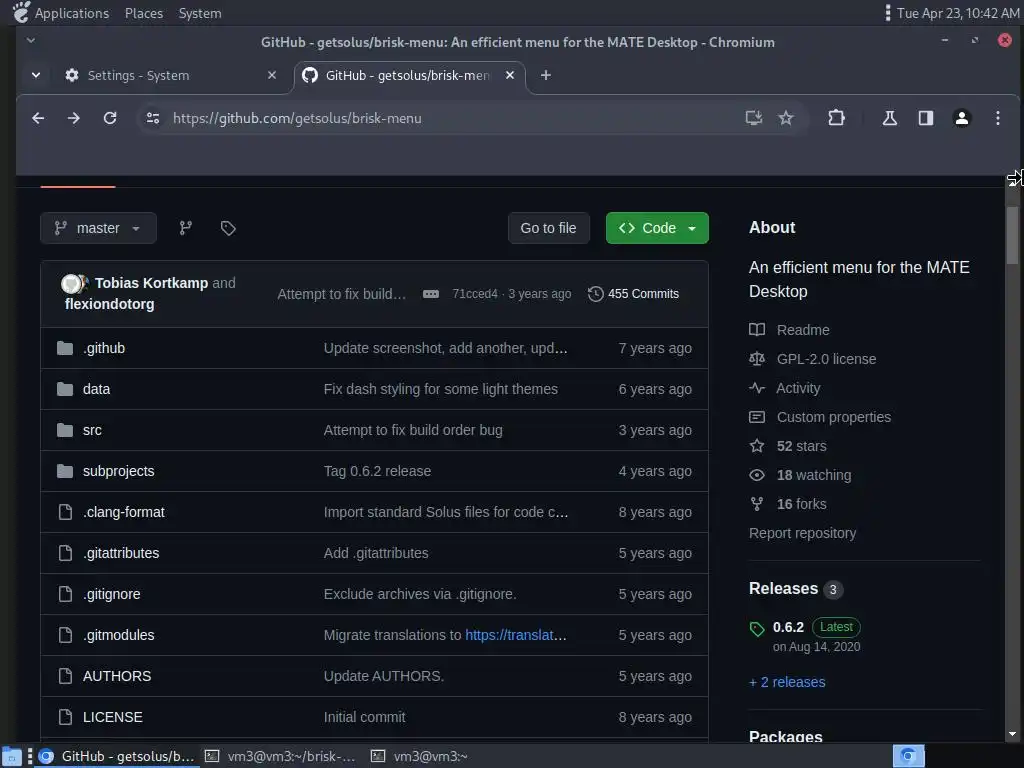Open Chromium three-dot menu
This screenshot has width=1024, height=768.
[997, 118]
